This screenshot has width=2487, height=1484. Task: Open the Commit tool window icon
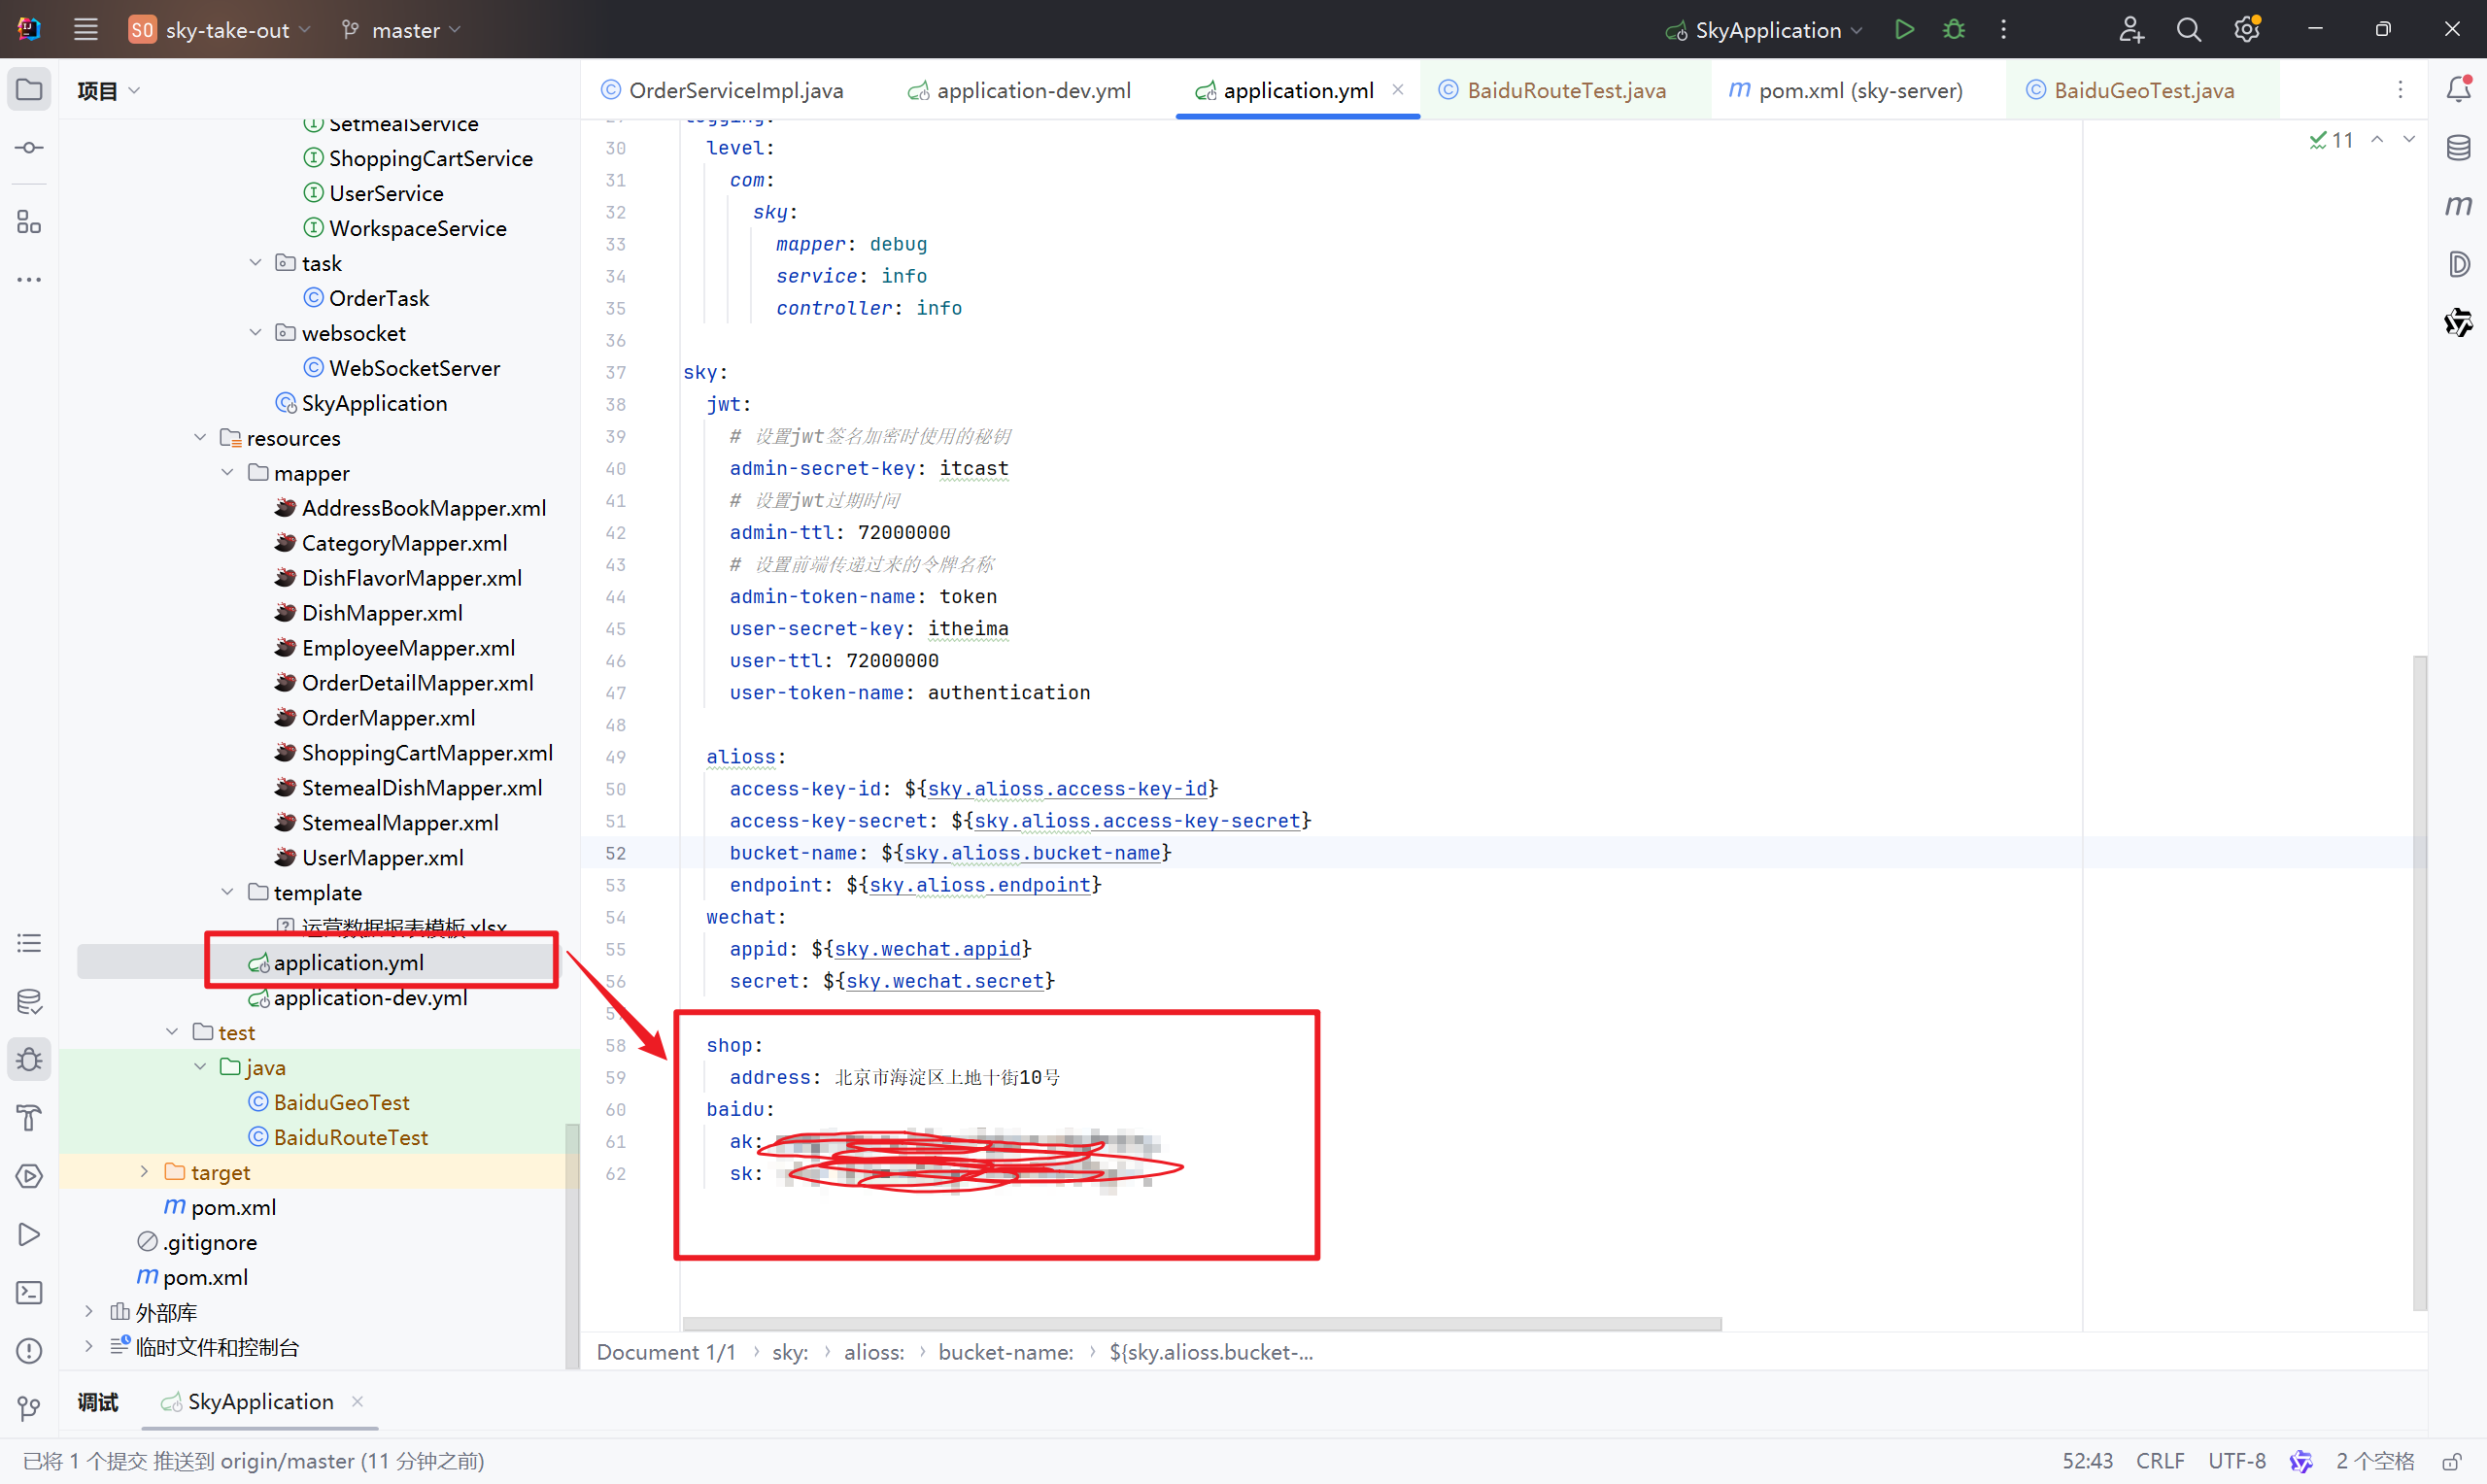click(29, 148)
